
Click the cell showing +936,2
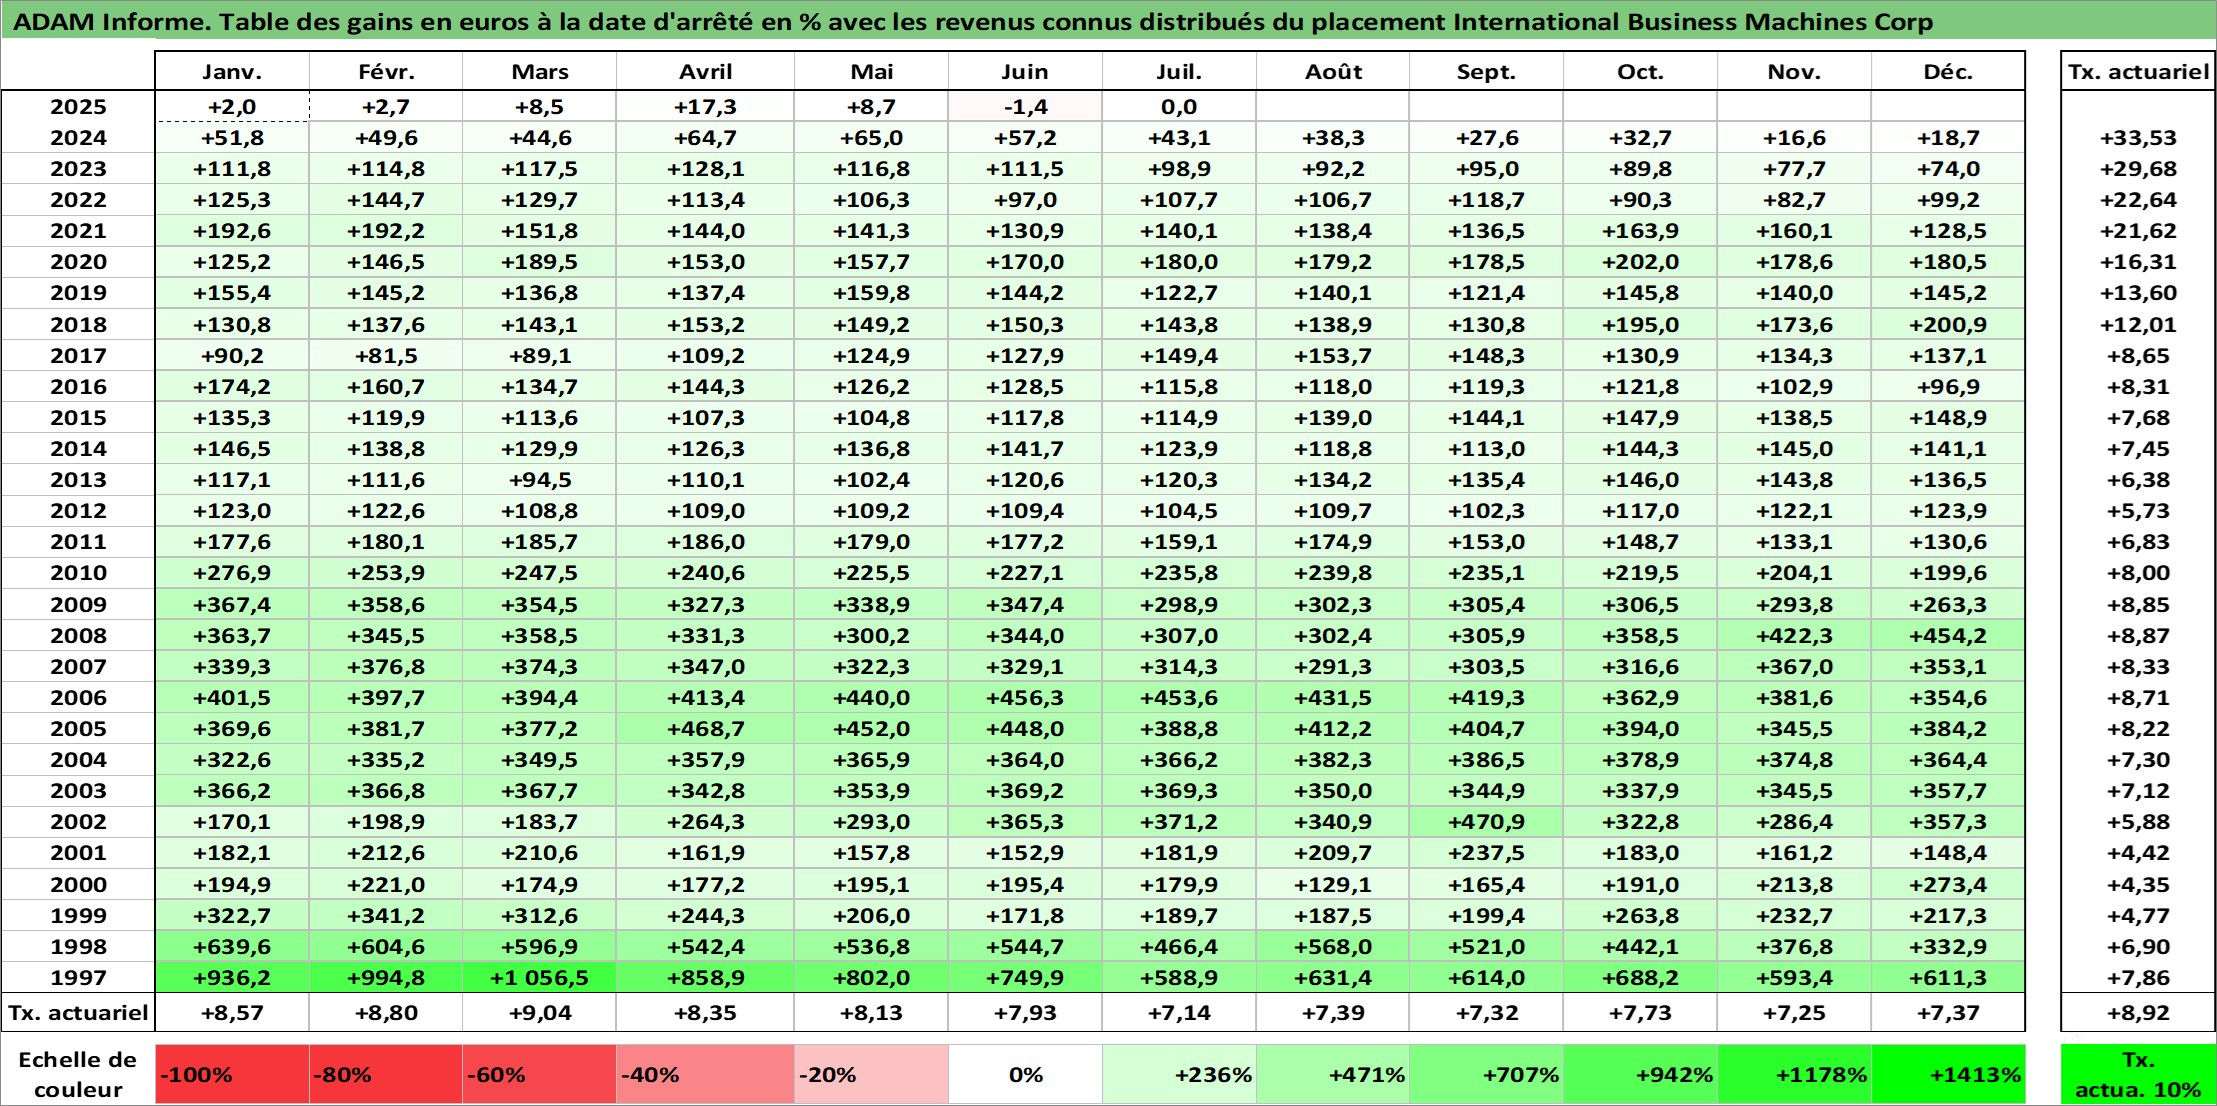pyautogui.click(x=232, y=978)
